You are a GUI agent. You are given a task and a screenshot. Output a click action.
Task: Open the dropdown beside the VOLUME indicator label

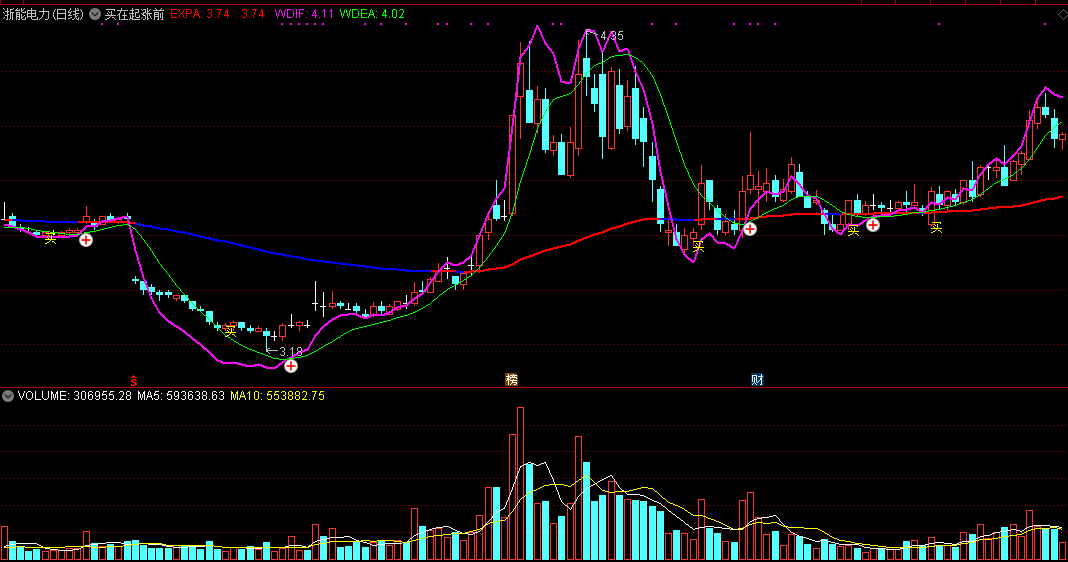(7, 396)
